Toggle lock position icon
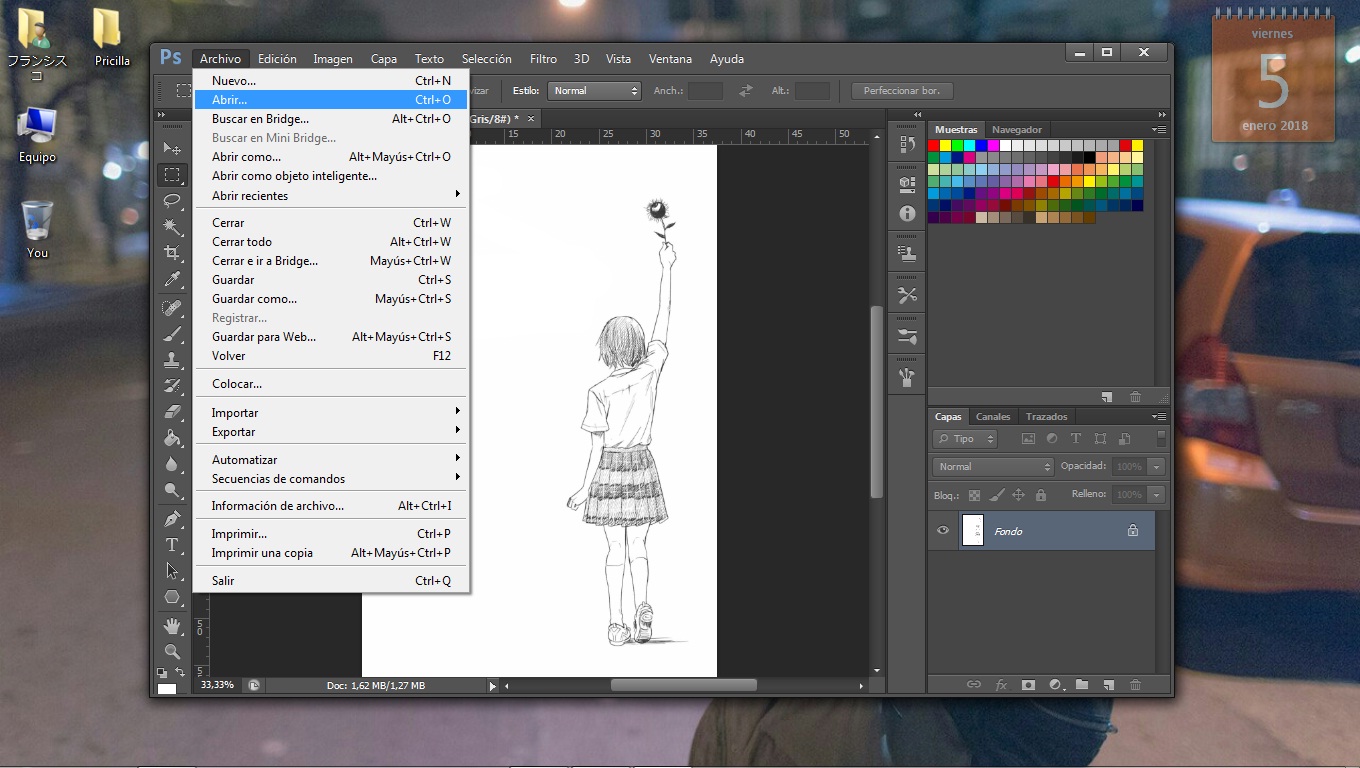Viewport: 1360px width, 768px height. point(1018,495)
